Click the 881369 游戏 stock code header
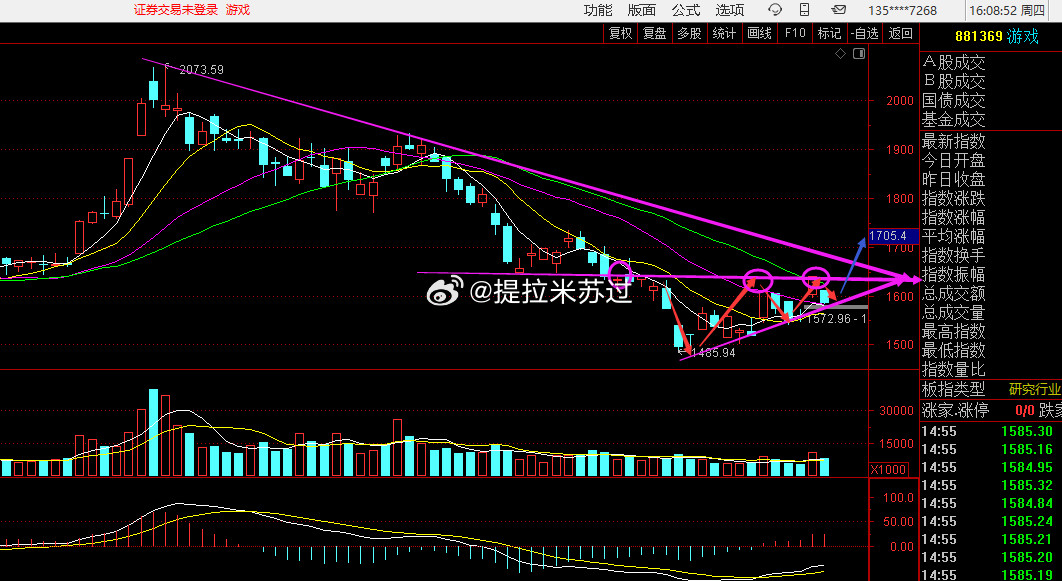 996,37
